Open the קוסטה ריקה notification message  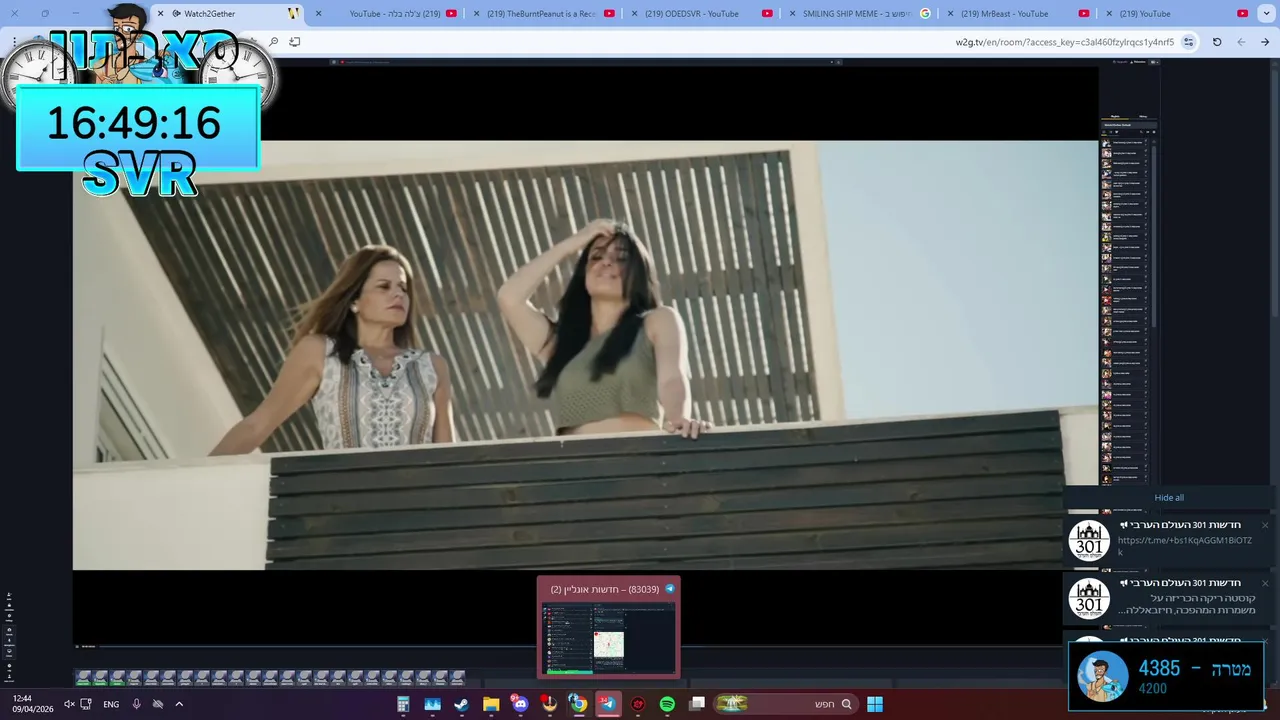(x=1169, y=598)
